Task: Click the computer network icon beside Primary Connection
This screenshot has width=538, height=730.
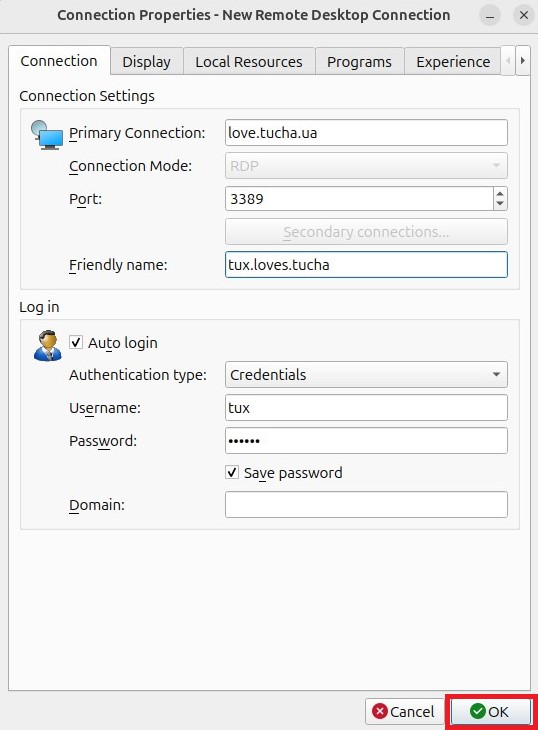Action: [x=47, y=135]
